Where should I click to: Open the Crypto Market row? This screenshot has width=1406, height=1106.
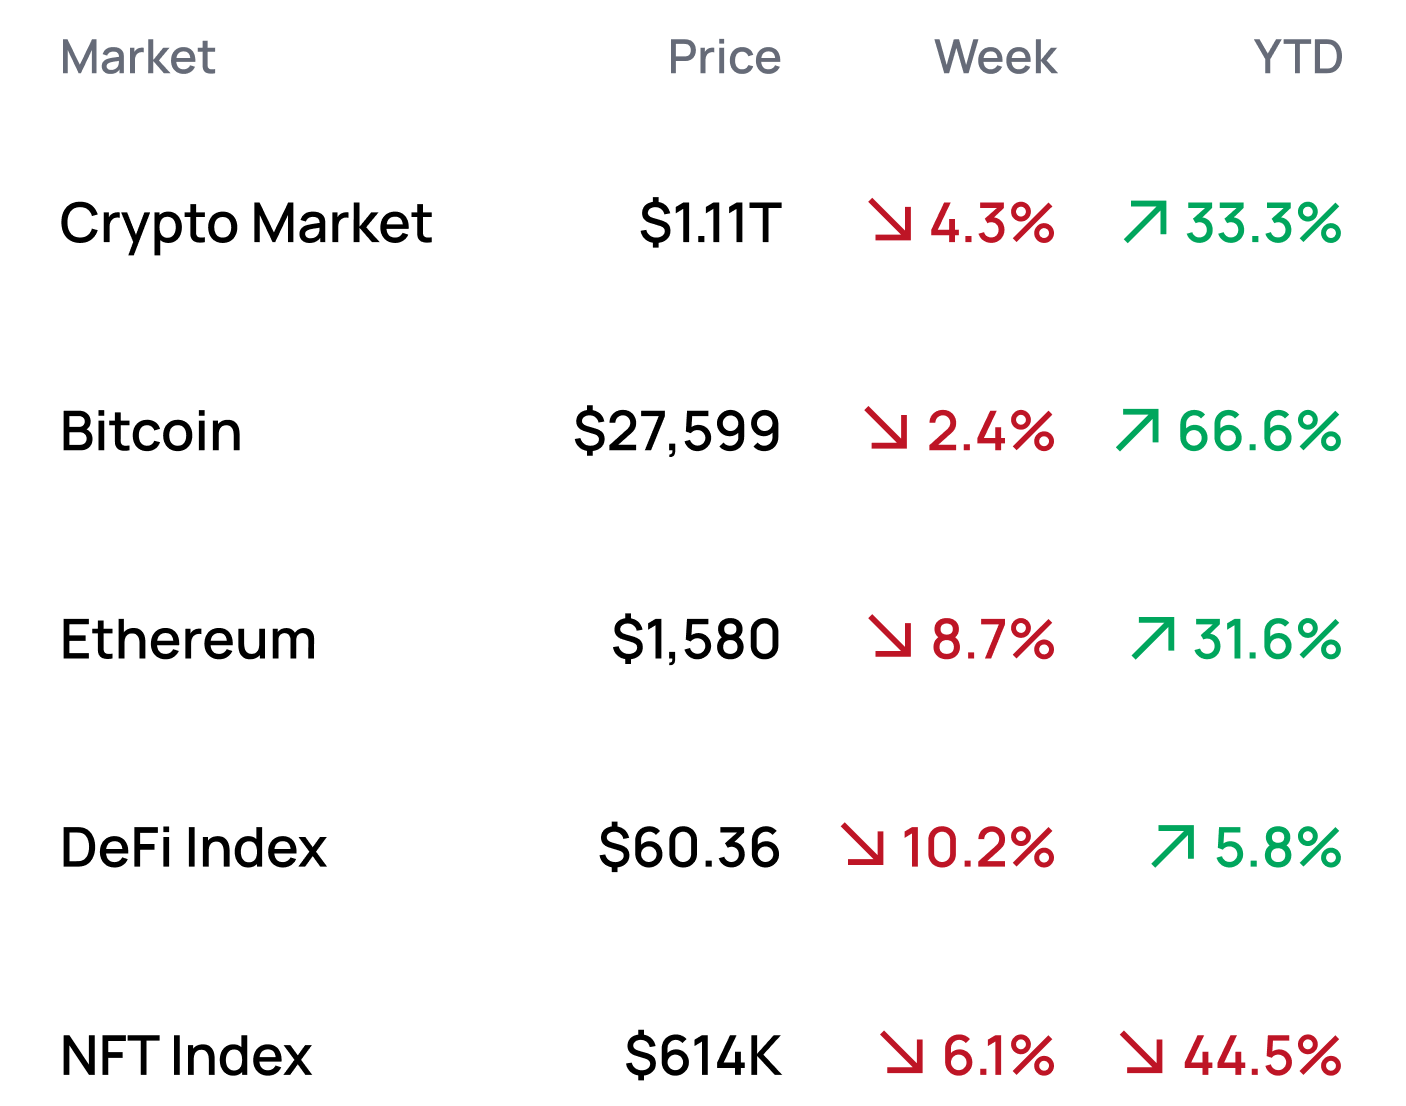tap(246, 222)
